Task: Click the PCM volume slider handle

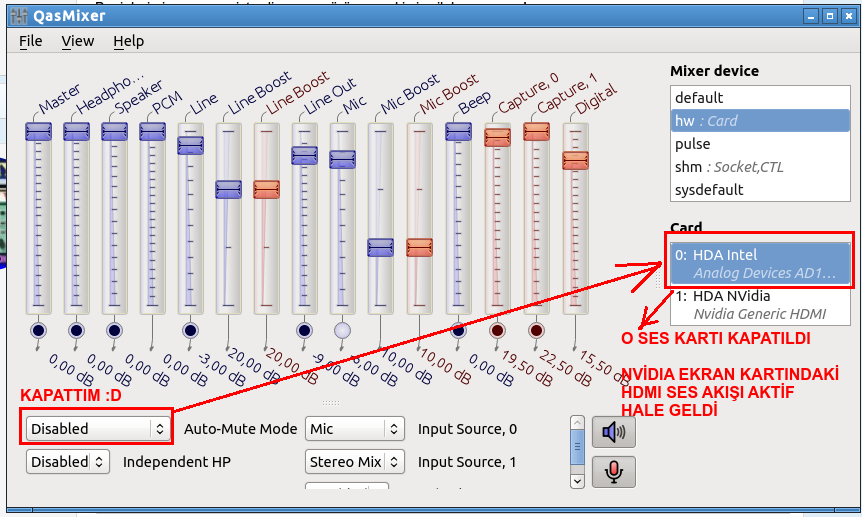Action: point(152,131)
